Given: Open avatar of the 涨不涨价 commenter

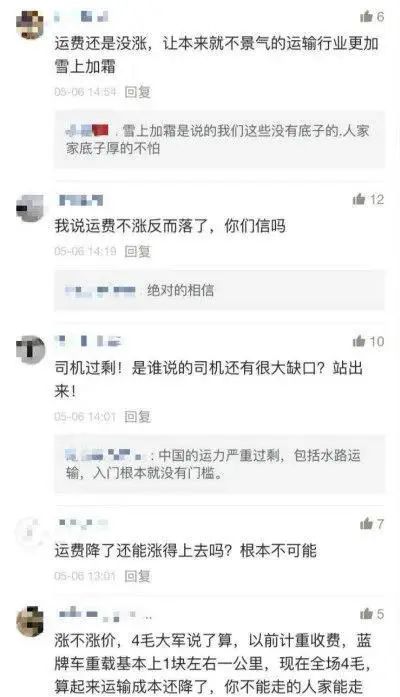Looking at the screenshot, I should [x=30, y=621].
